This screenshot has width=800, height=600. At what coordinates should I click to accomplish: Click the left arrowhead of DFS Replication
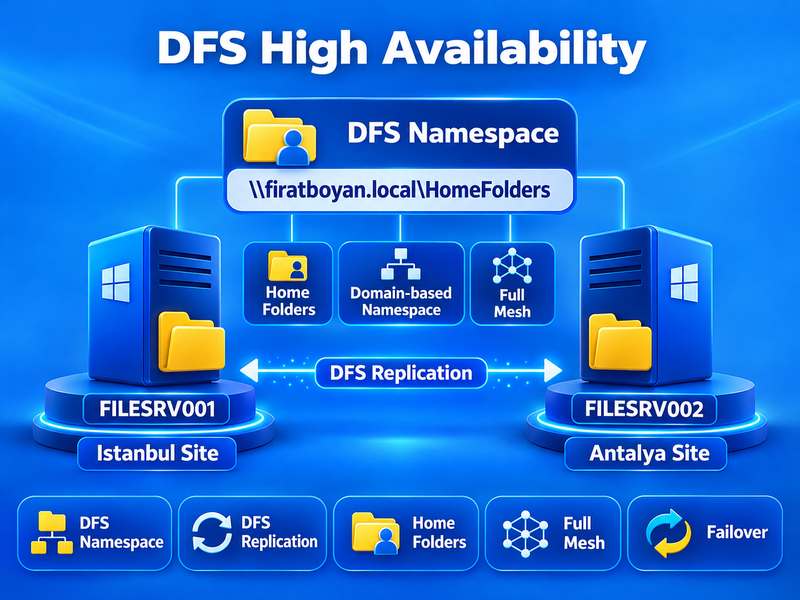(249, 370)
